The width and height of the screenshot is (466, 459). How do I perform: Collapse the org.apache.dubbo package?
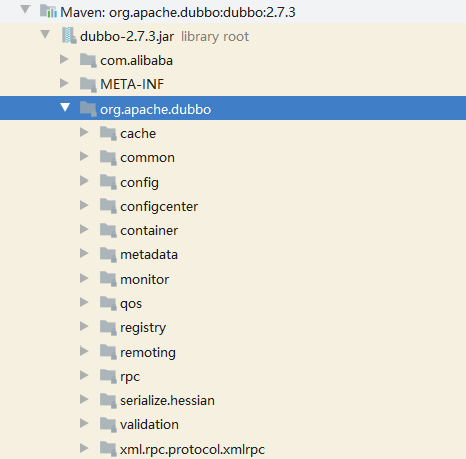pyautogui.click(x=65, y=107)
